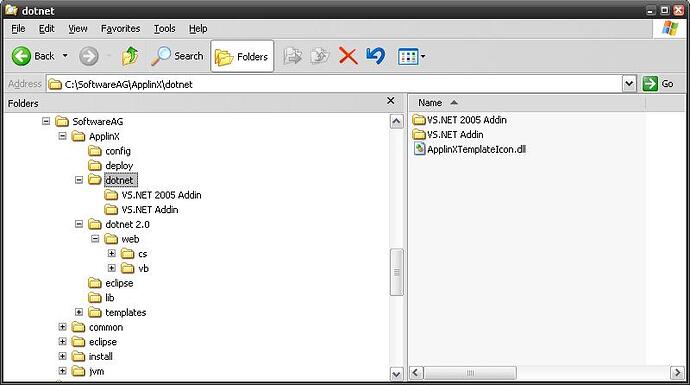Open the Search pane
690x385 pixels.
point(177,56)
